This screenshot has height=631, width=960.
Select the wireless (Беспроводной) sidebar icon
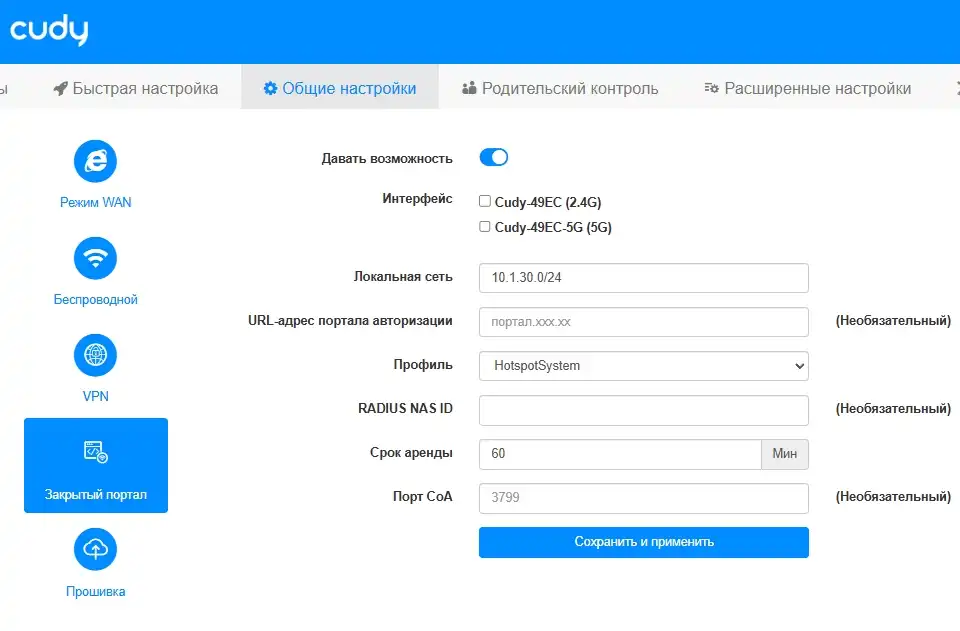95,257
